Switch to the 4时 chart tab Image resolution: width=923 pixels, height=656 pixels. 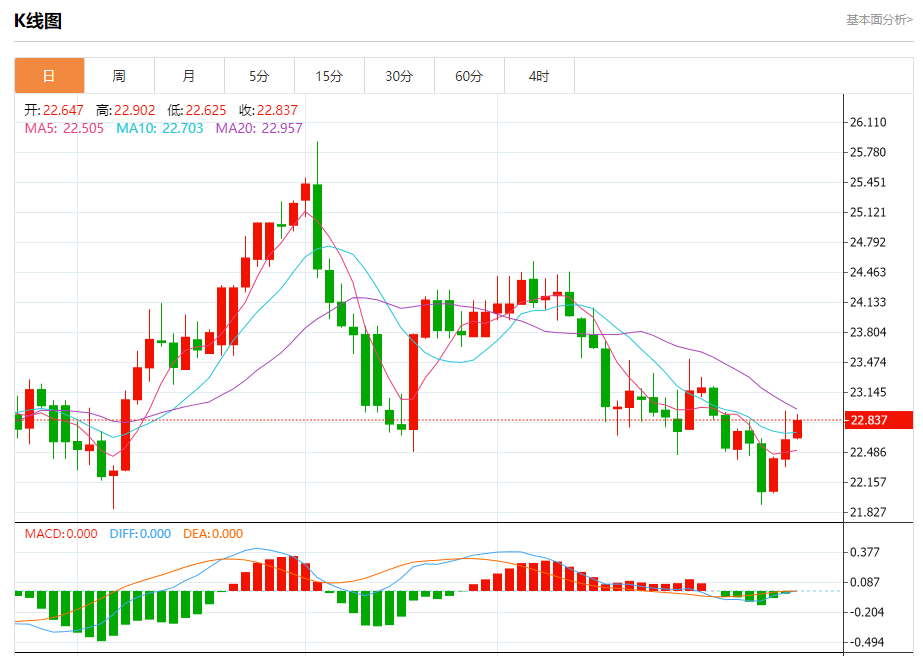coord(539,76)
